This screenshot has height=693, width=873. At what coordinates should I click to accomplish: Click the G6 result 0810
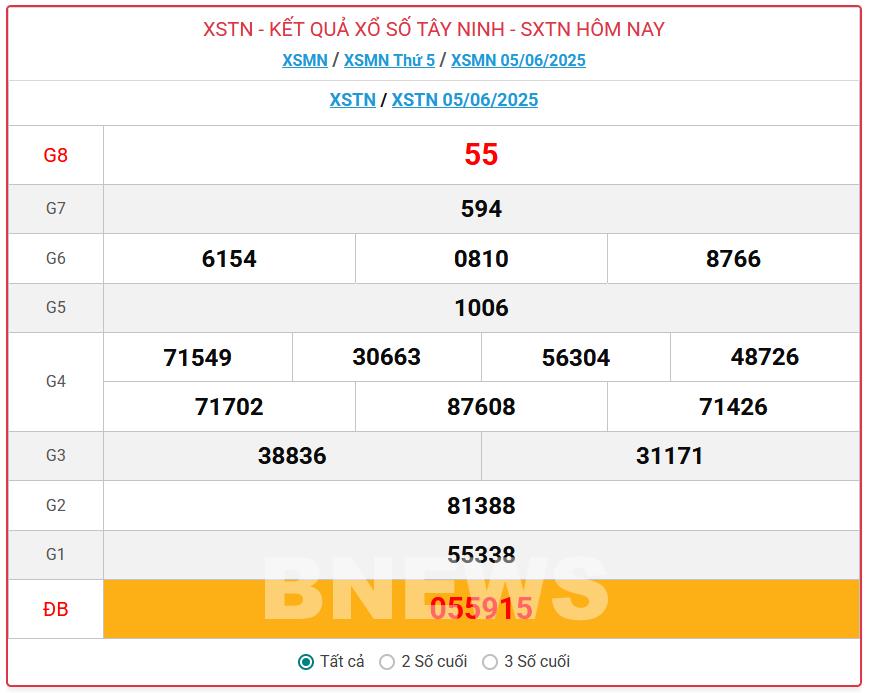481,259
